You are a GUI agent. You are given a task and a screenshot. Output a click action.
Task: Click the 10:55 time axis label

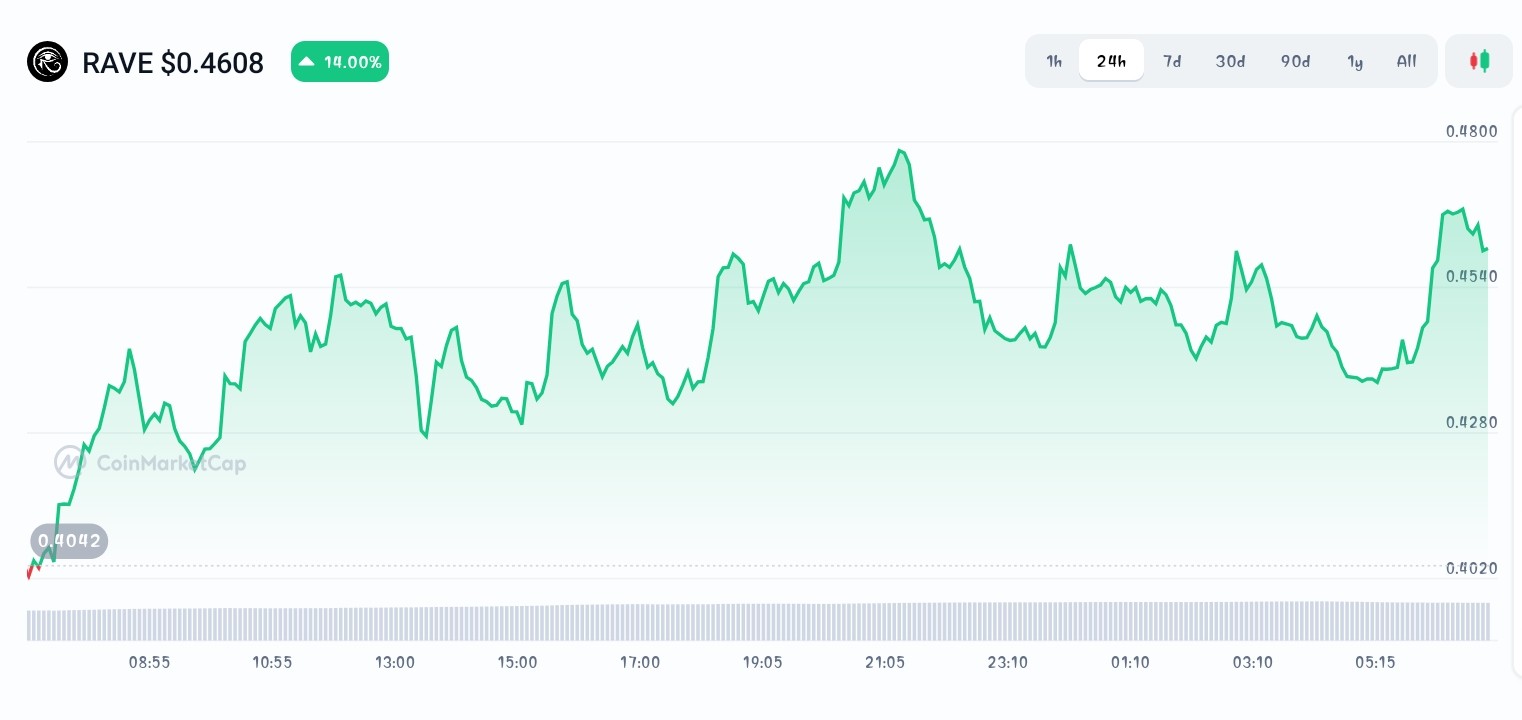(x=272, y=662)
